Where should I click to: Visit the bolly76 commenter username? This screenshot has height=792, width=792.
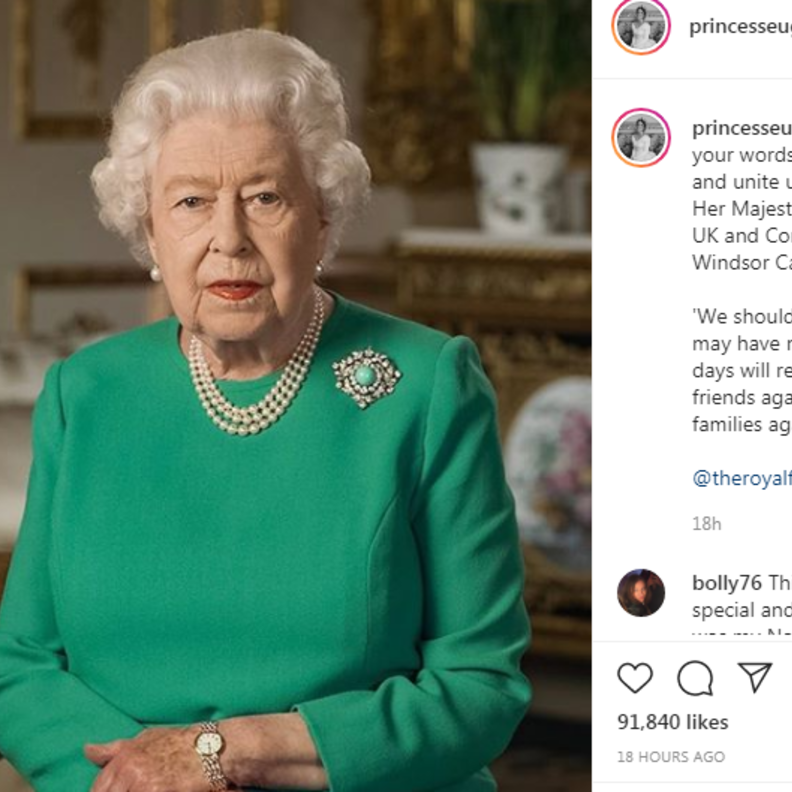727,583
